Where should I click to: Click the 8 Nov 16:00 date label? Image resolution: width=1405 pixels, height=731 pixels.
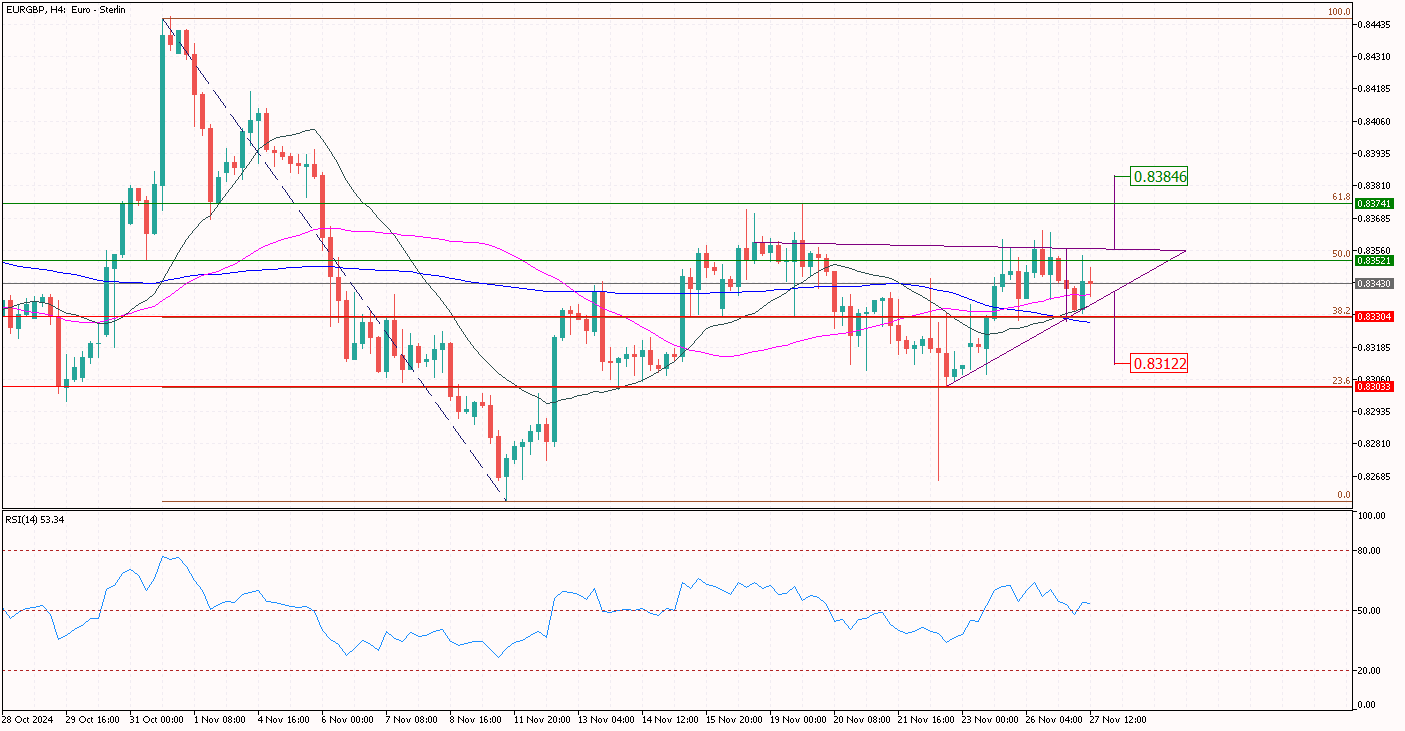(x=478, y=719)
